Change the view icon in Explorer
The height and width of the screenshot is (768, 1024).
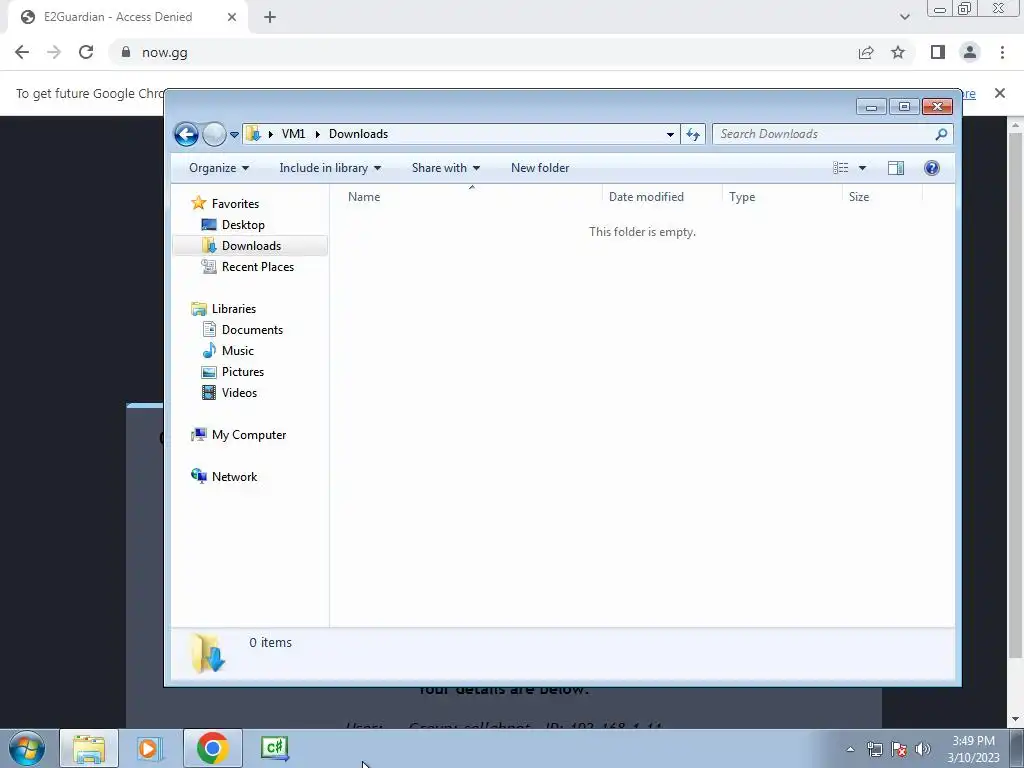pos(840,168)
